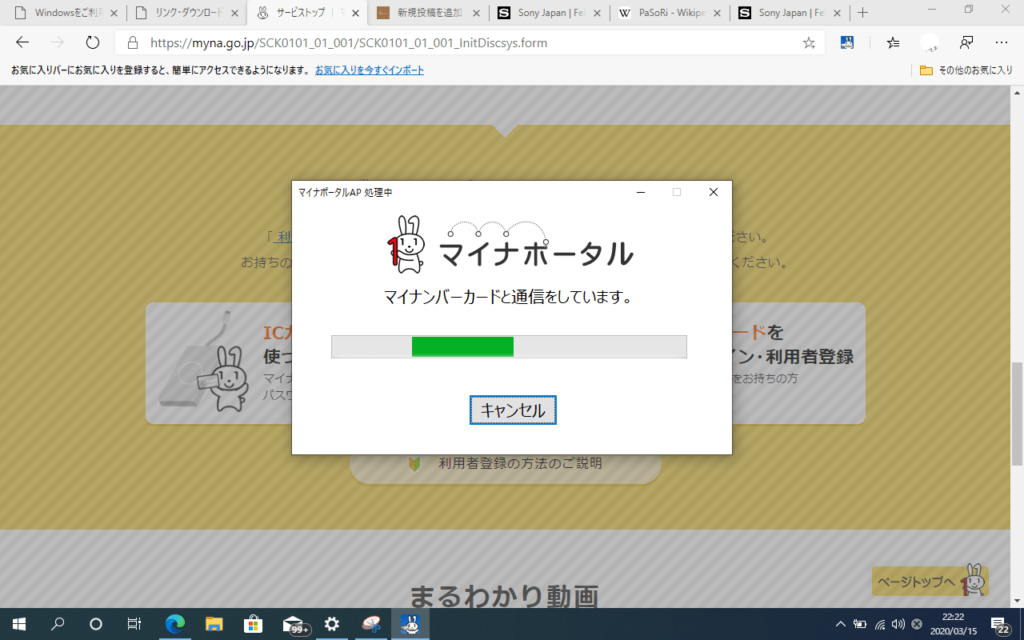This screenshot has width=1024, height=640.
Task: Open the taskbar clock showing 22:22
Action: [953, 624]
